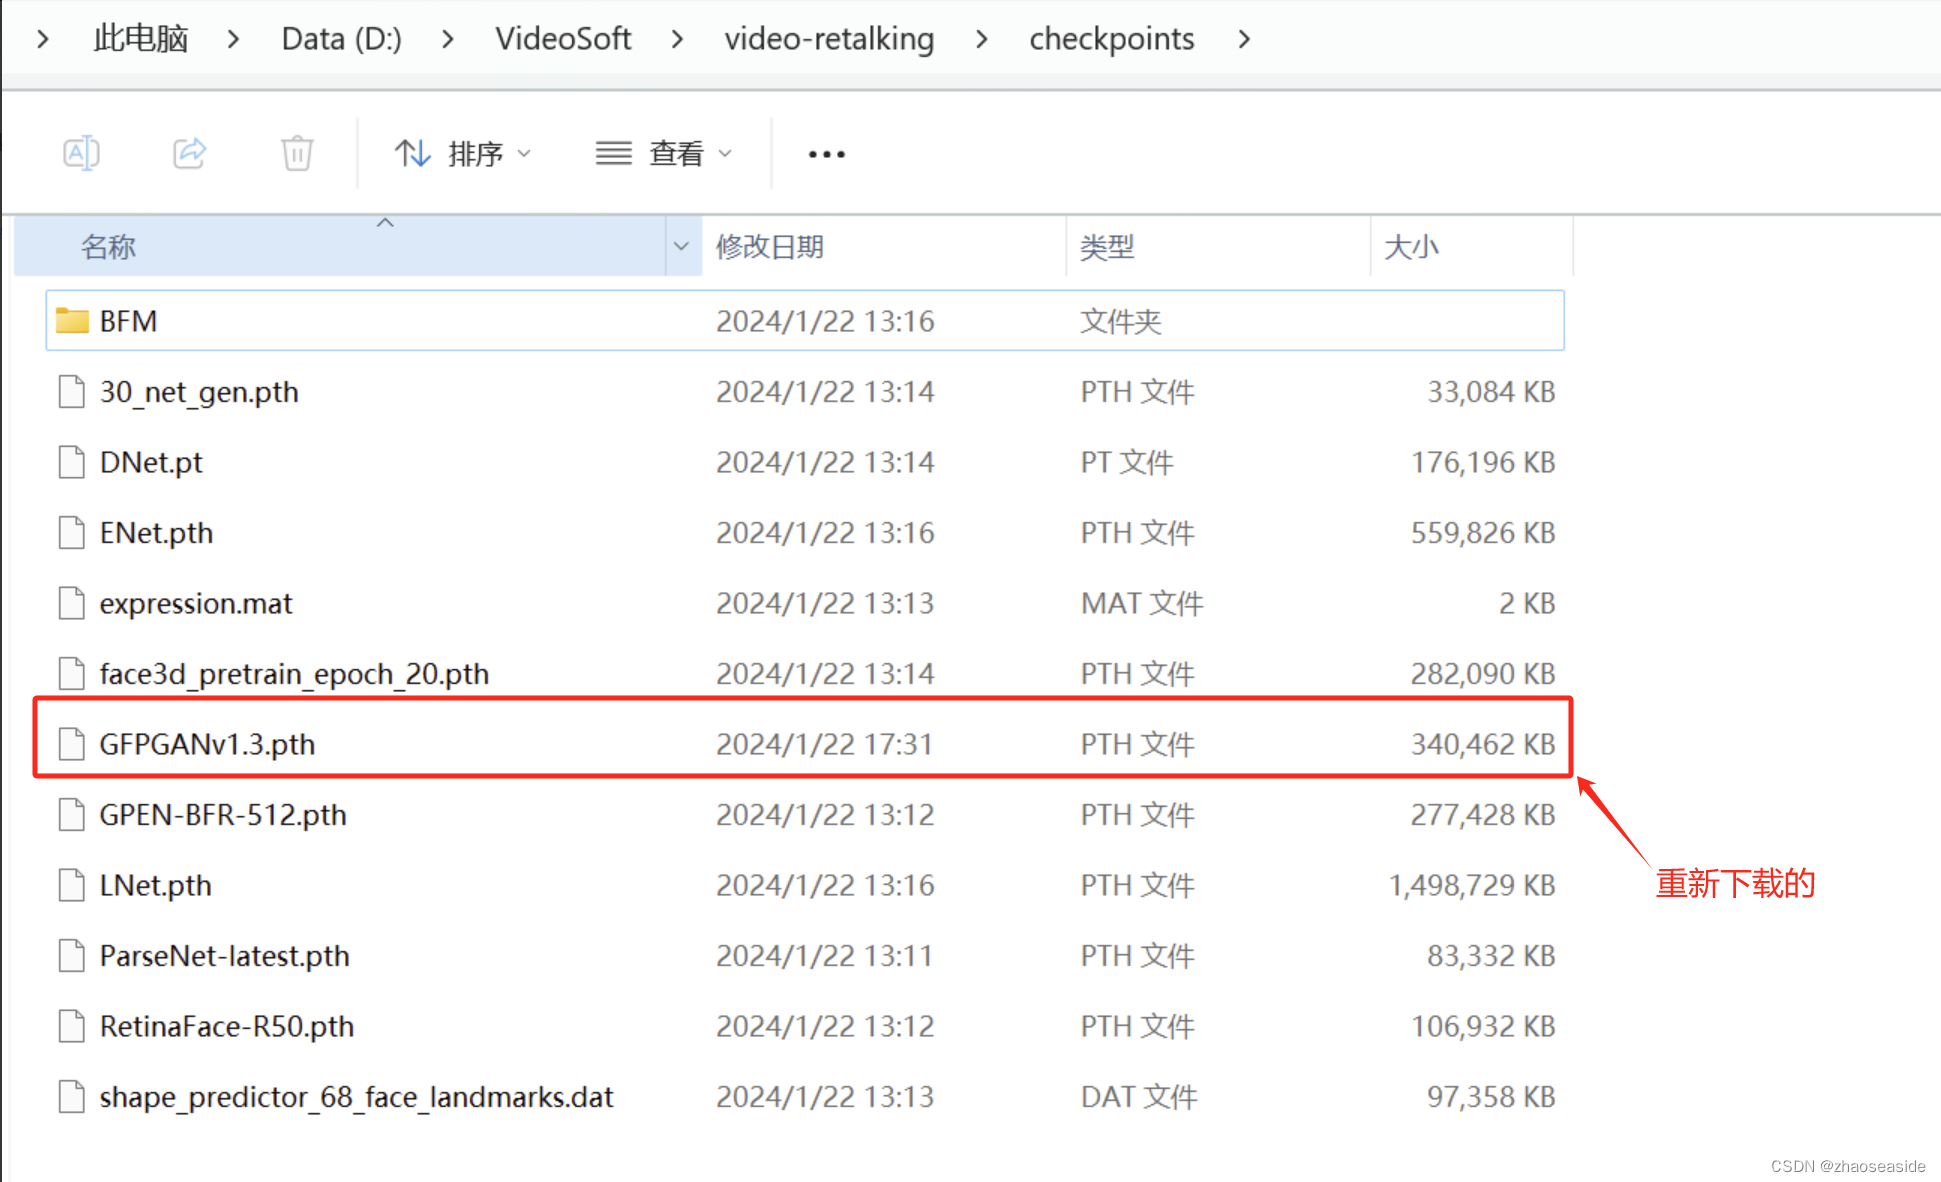Click the 文件夹 type cell of BFM
The image size is (1941, 1182).
(1121, 321)
